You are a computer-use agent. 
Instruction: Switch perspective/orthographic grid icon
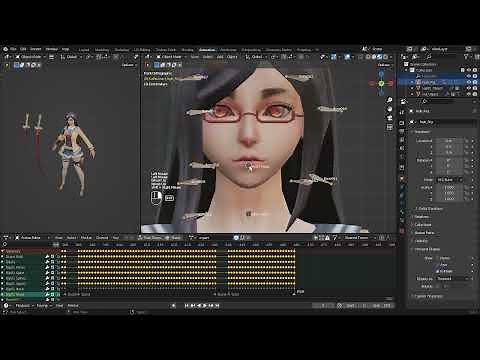[x=390, y=127]
